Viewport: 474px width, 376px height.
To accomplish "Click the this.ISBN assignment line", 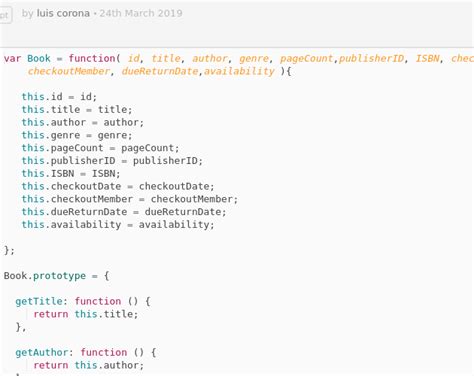I will (x=71, y=174).
